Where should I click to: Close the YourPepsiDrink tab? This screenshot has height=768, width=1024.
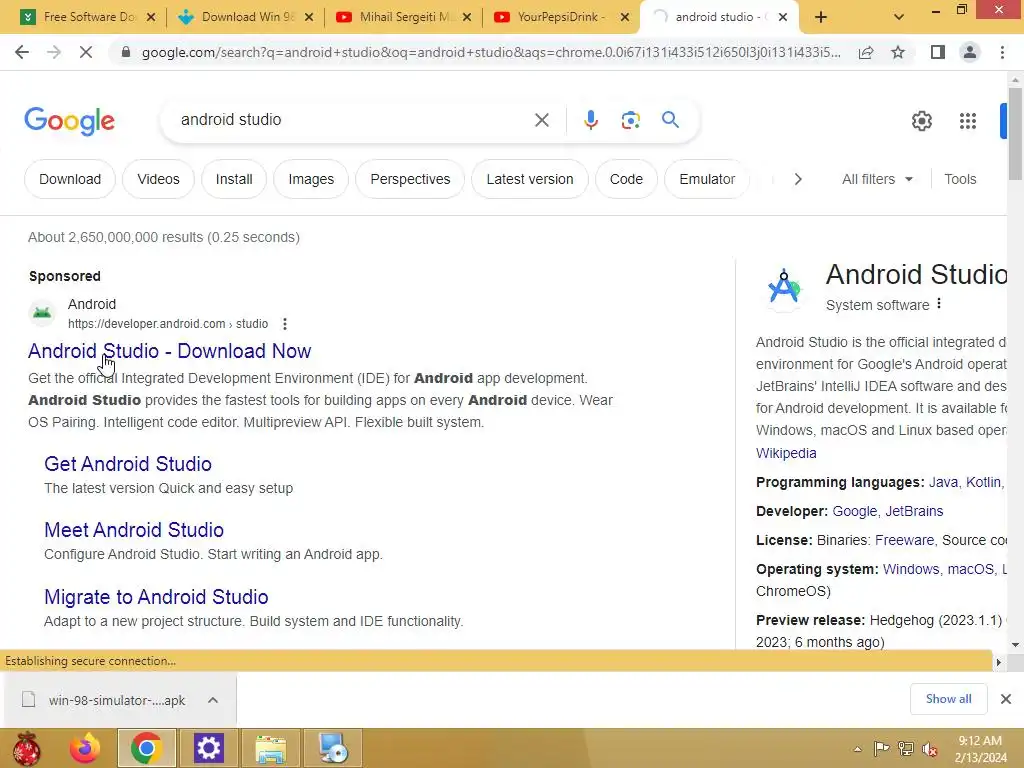pyautogui.click(x=625, y=18)
